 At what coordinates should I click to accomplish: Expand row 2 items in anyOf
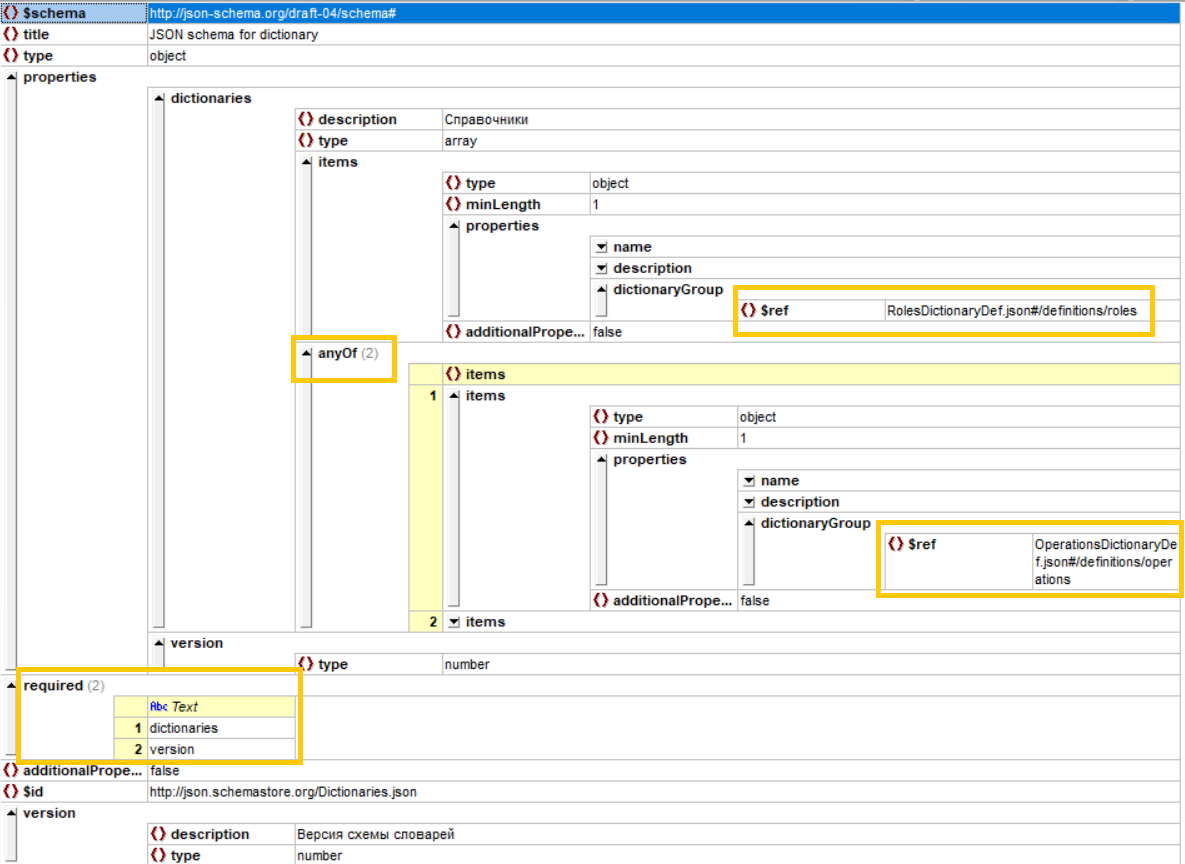(x=453, y=621)
